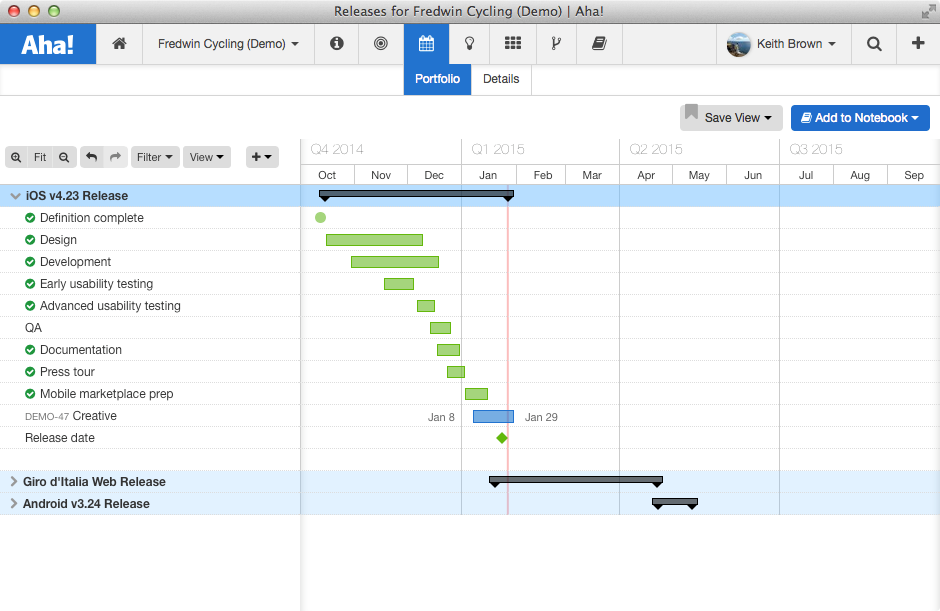Click the Mobile marketplace prep green bar
This screenshot has width=940, height=611.
pyautogui.click(x=477, y=394)
